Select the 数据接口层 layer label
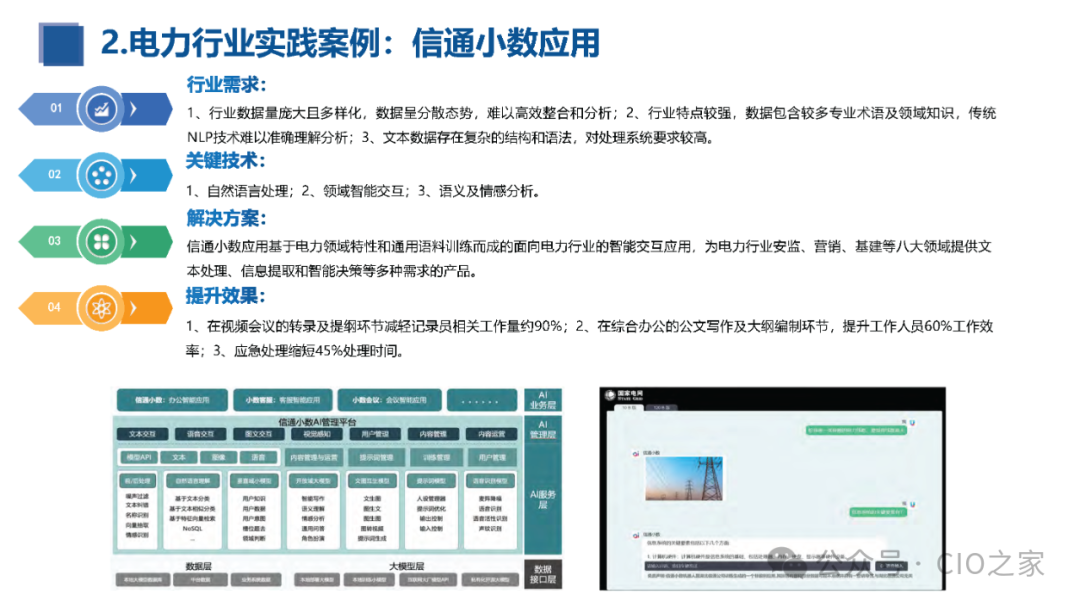The image size is (1080, 607). click(543, 574)
